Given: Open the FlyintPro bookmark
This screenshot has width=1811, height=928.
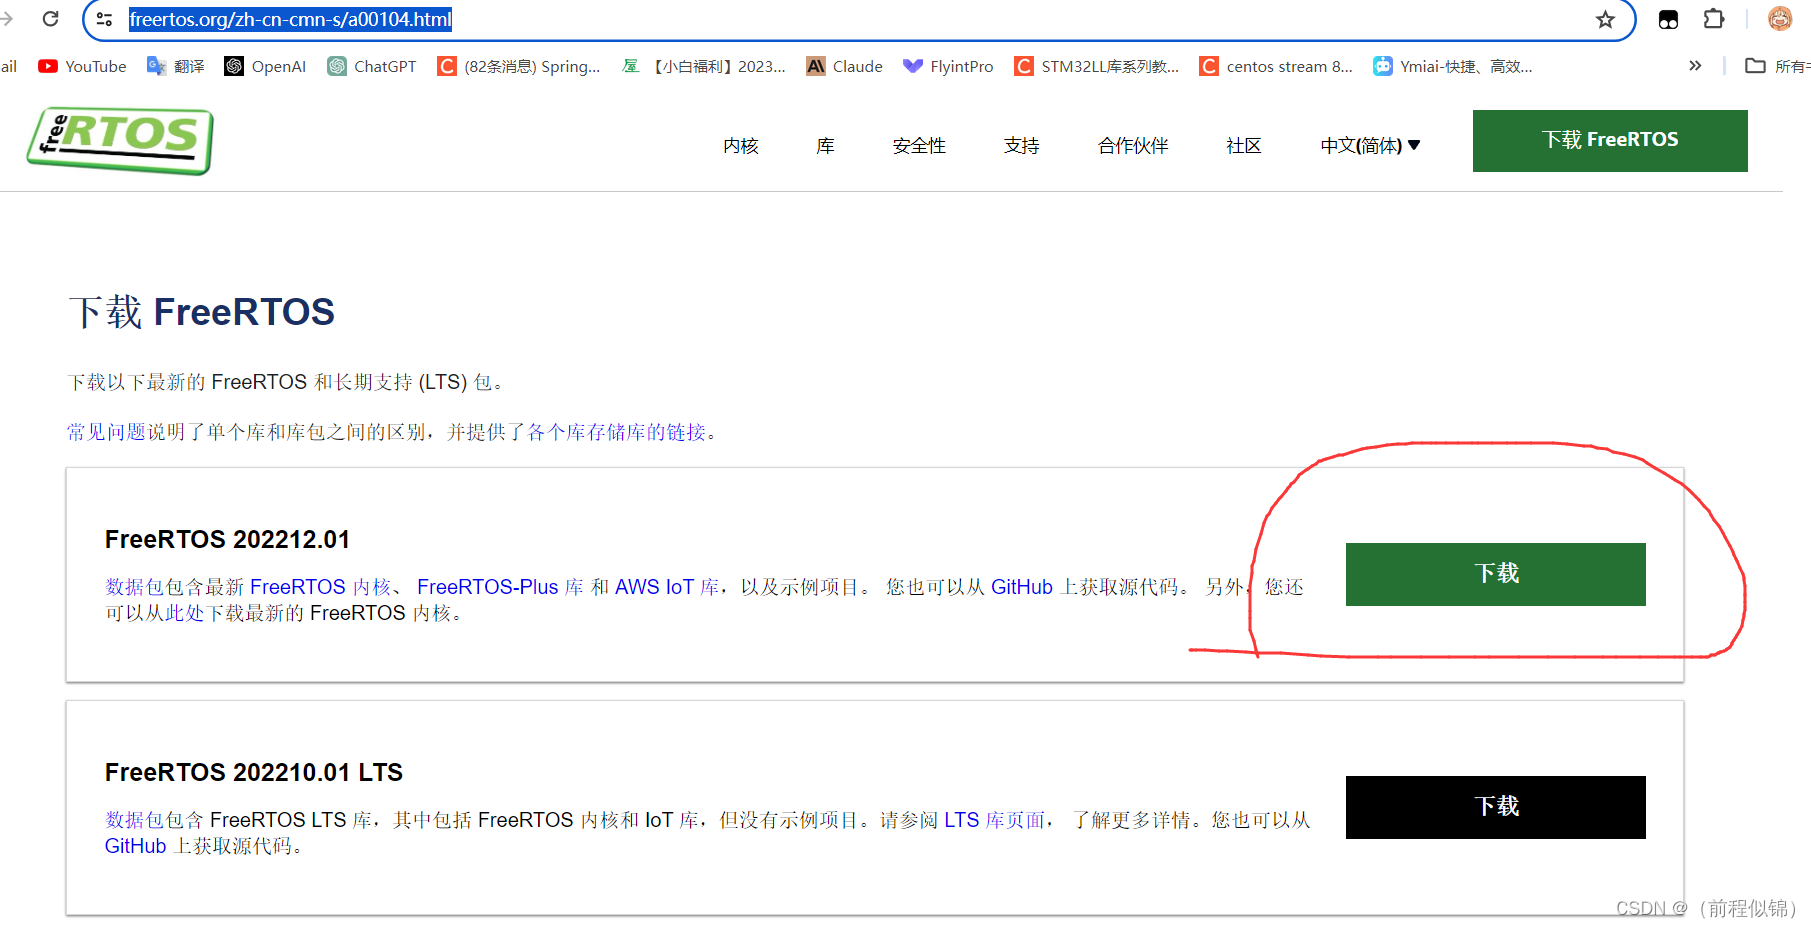Looking at the screenshot, I should tap(948, 66).
